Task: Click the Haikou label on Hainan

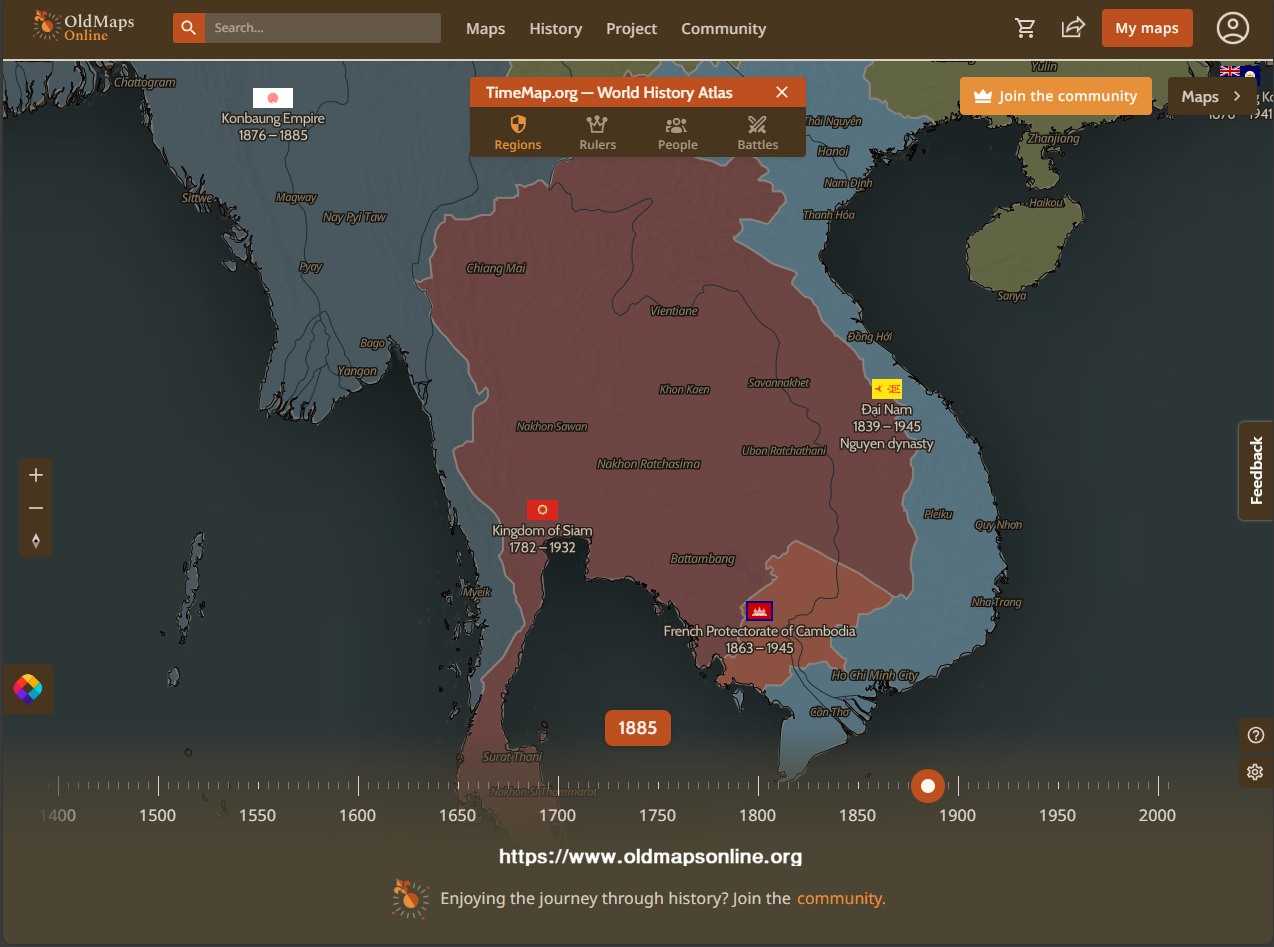Action: 1046,203
